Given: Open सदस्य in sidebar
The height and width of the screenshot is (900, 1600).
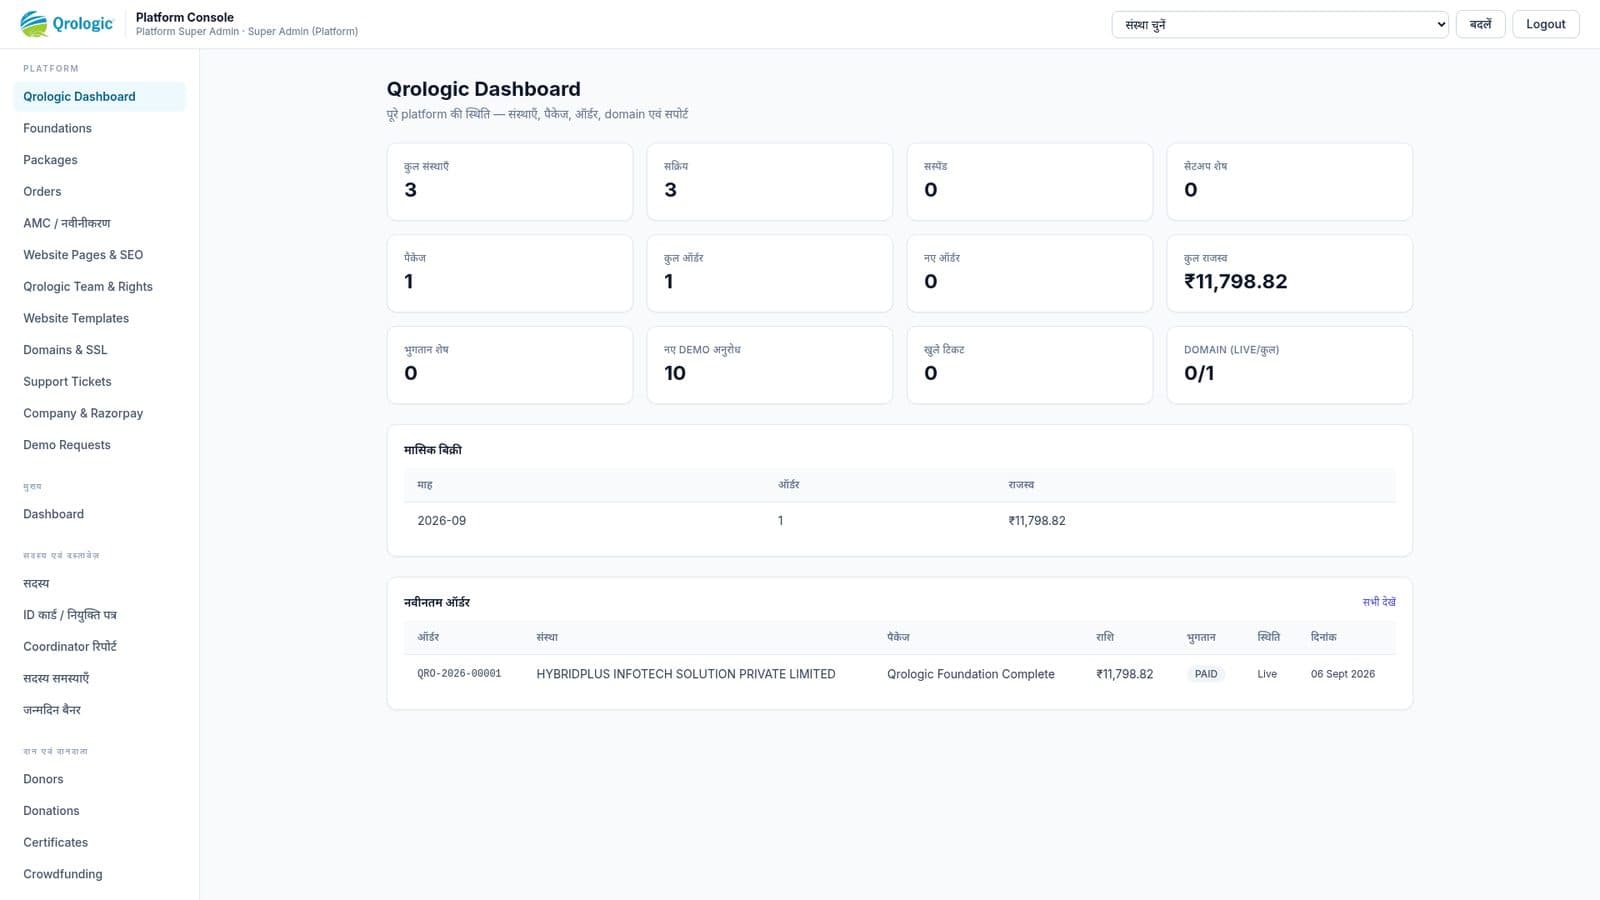Looking at the screenshot, I should pos(99,583).
